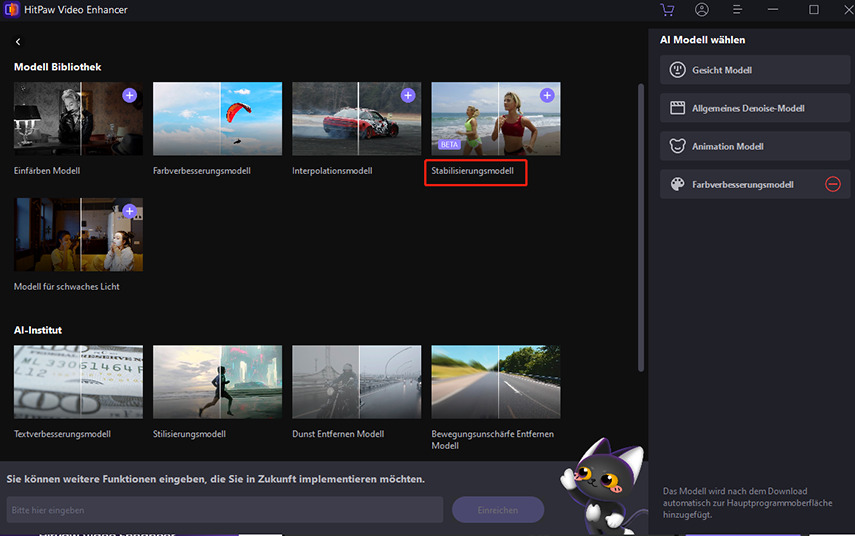Click the Gesicht Modell face icon
This screenshot has height=536, width=855.
click(x=677, y=70)
